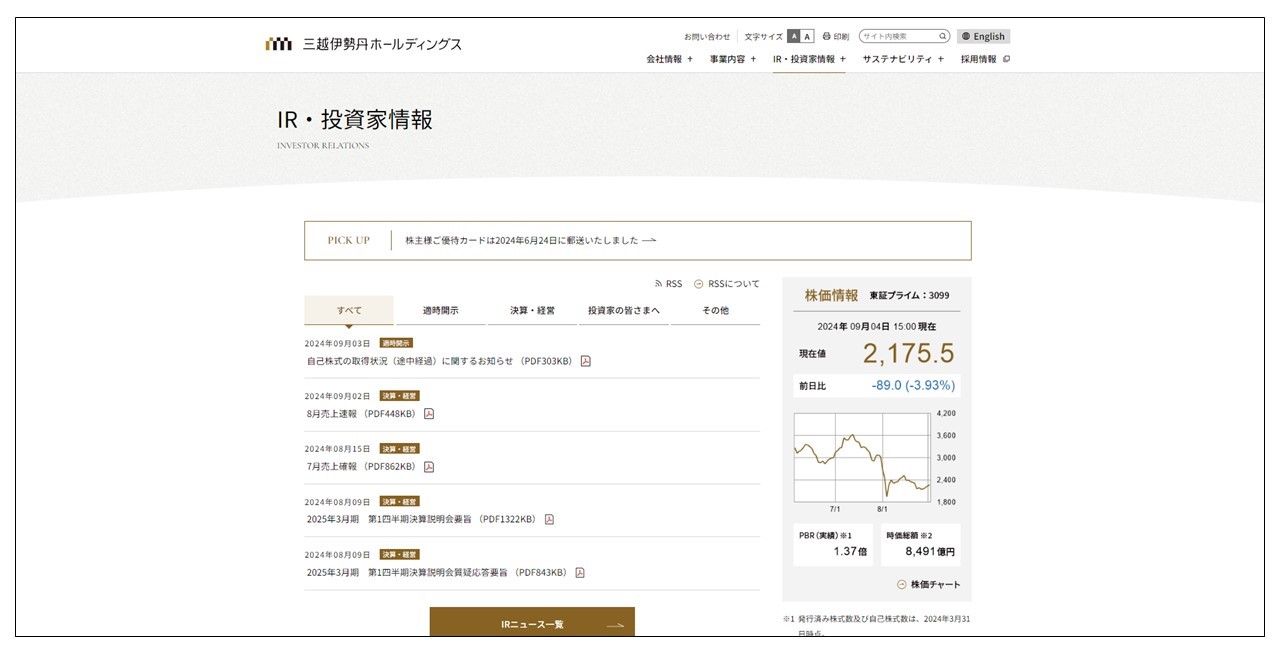Select the その他 news tab
The image size is (1280, 647).
tap(715, 310)
